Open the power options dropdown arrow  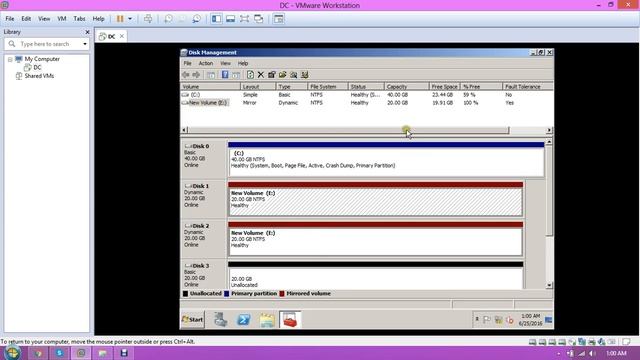pos(130,19)
